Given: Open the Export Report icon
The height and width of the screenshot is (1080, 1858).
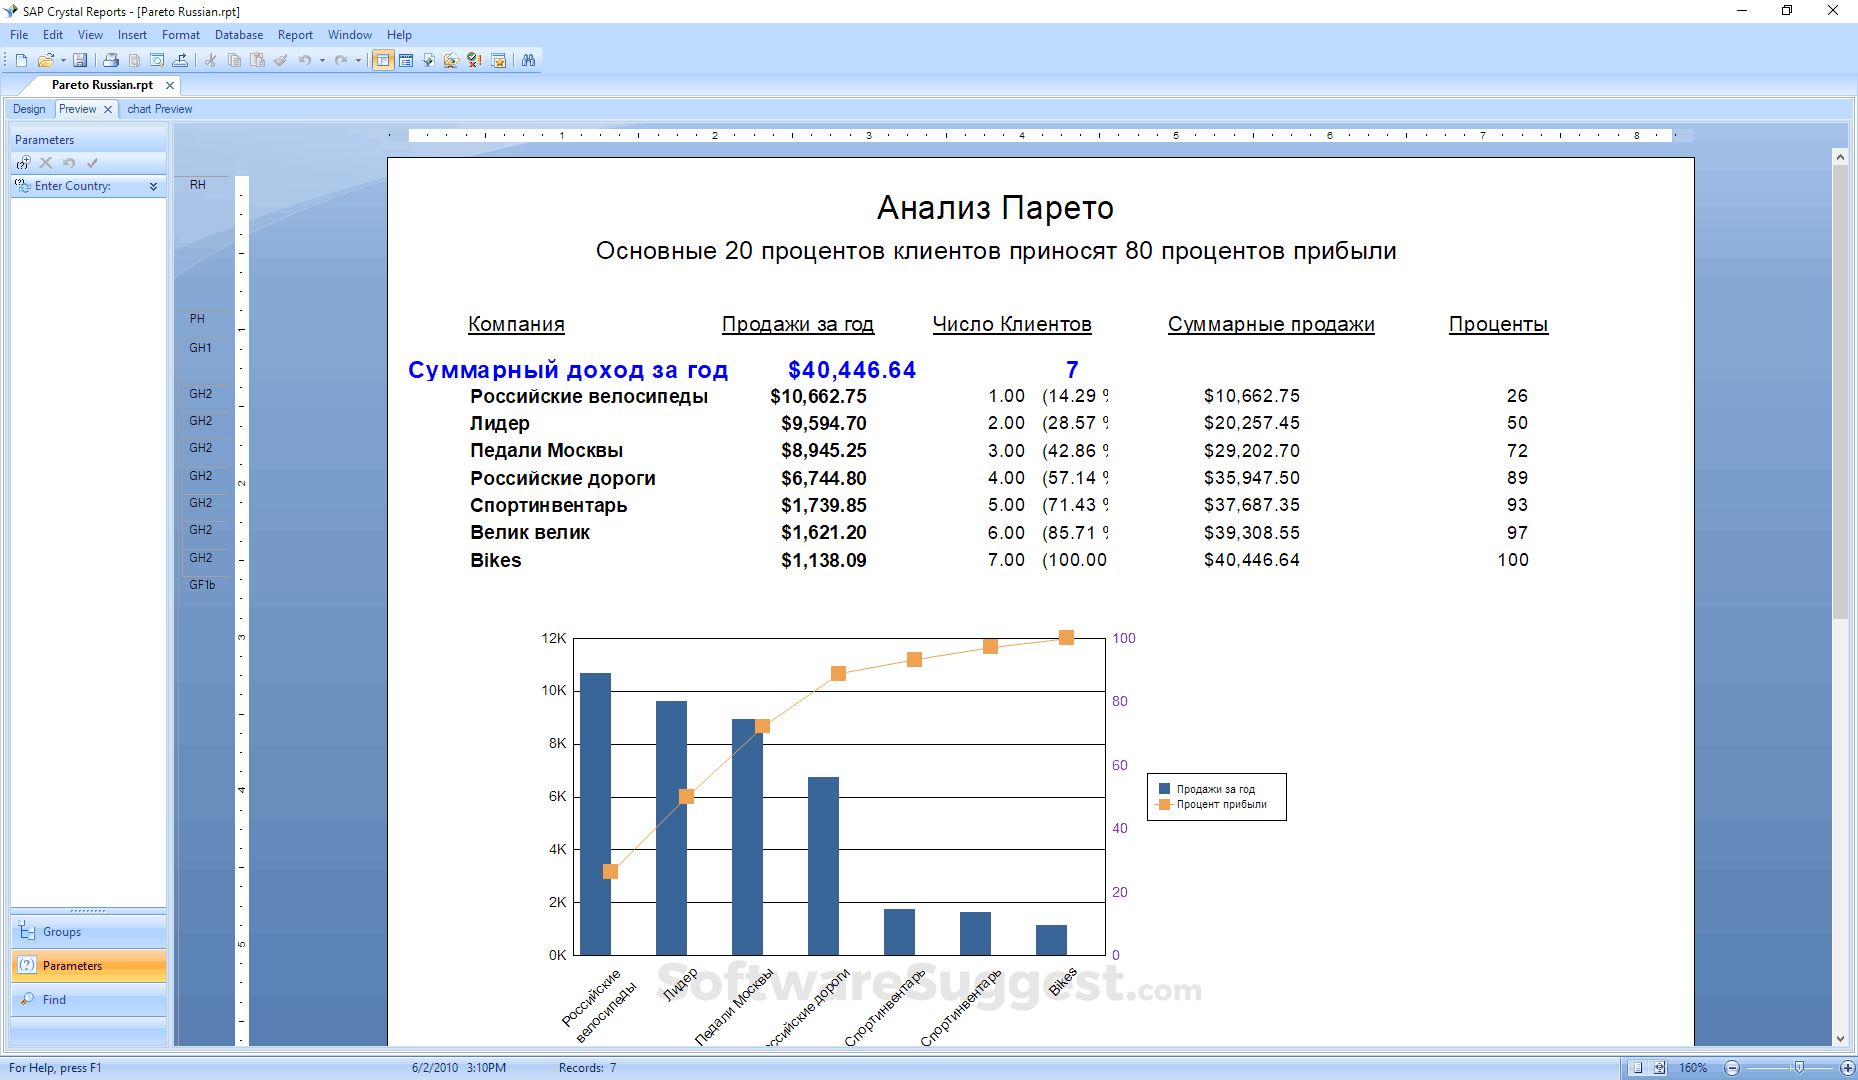Looking at the screenshot, I should [x=181, y=59].
